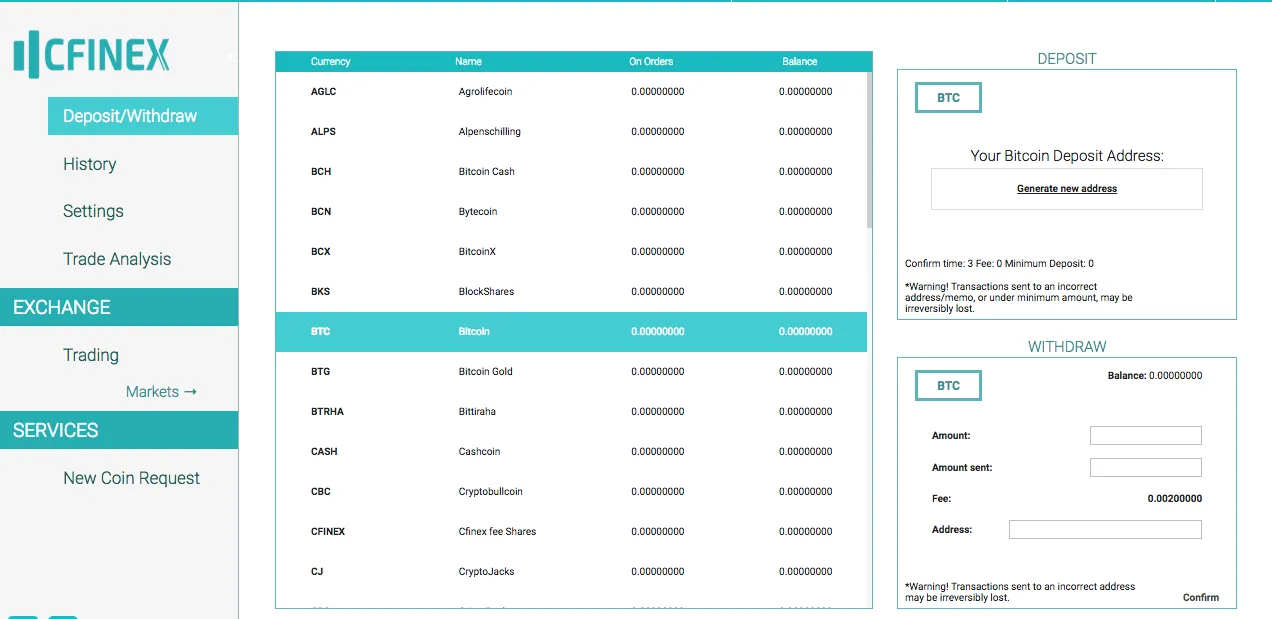Sort the table by Balance column
The width and height of the screenshot is (1272, 619).
800,62
